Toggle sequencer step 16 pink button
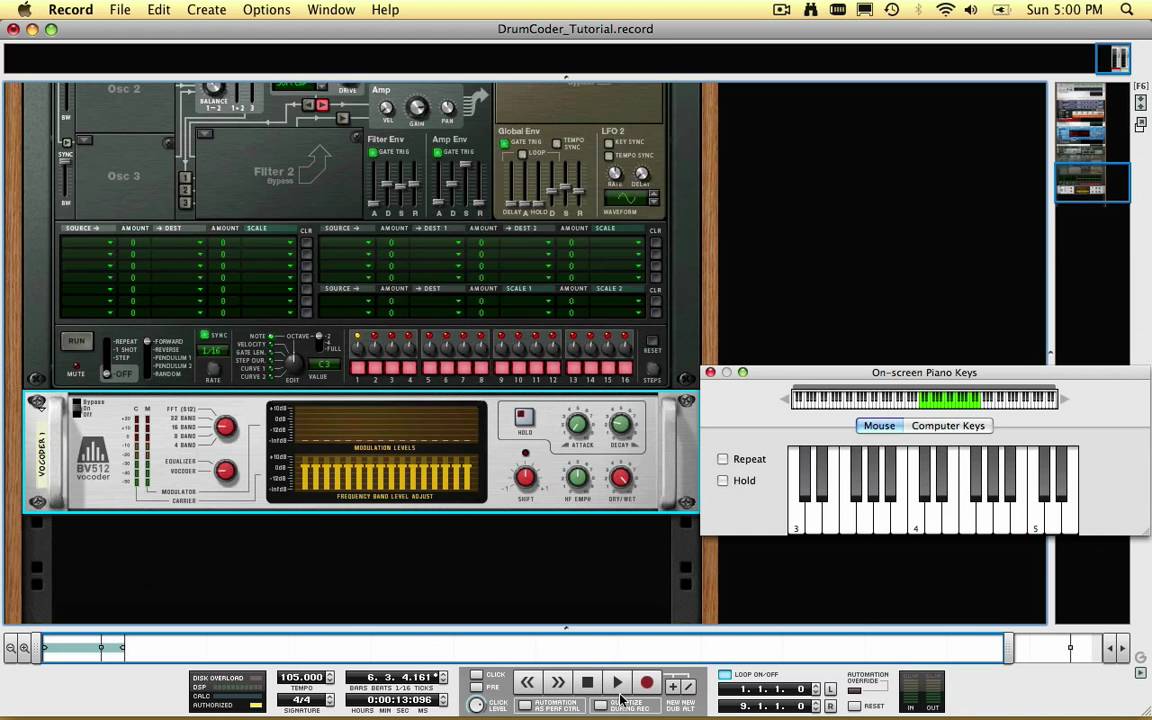 pos(626,367)
